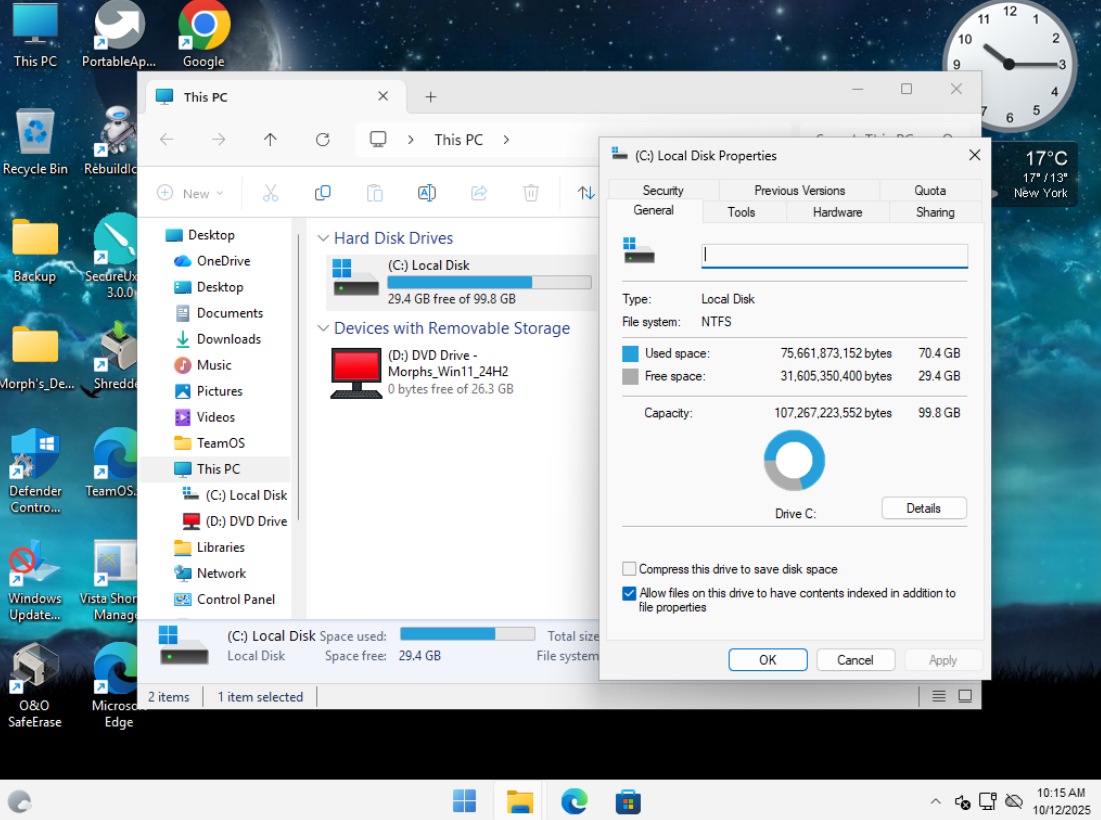The image size is (1101, 820).
Task: Click the Rename icon in Explorer toolbar
Action: pyautogui.click(x=427, y=193)
